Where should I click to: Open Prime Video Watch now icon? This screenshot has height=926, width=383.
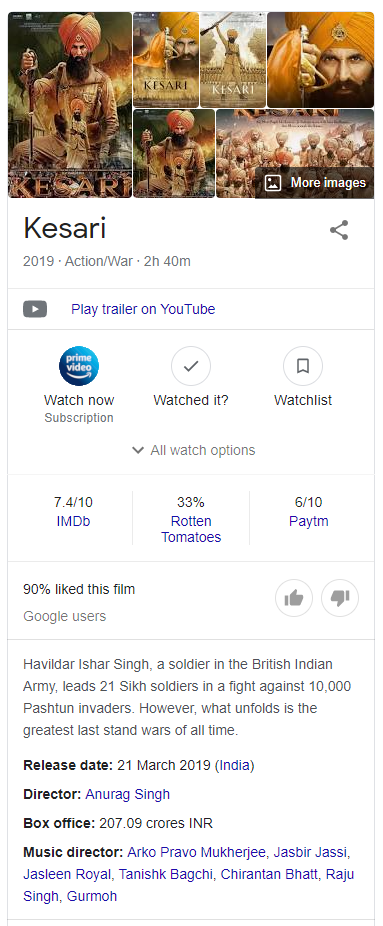(78, 366)
